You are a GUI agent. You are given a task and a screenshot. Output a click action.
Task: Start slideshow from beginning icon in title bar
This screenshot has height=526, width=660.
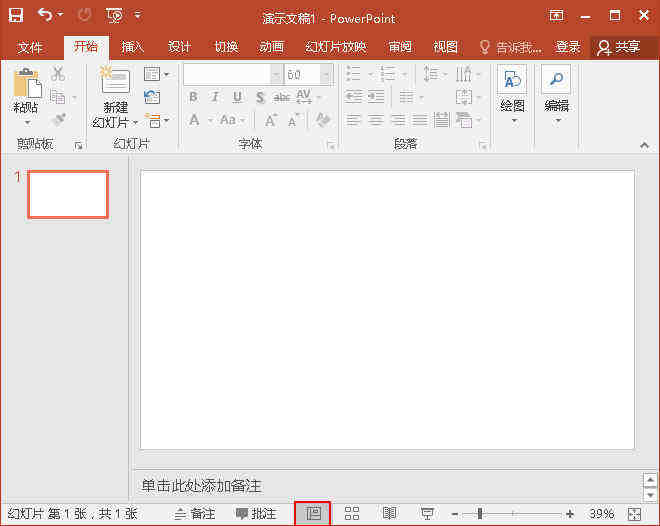pos(114,16)
